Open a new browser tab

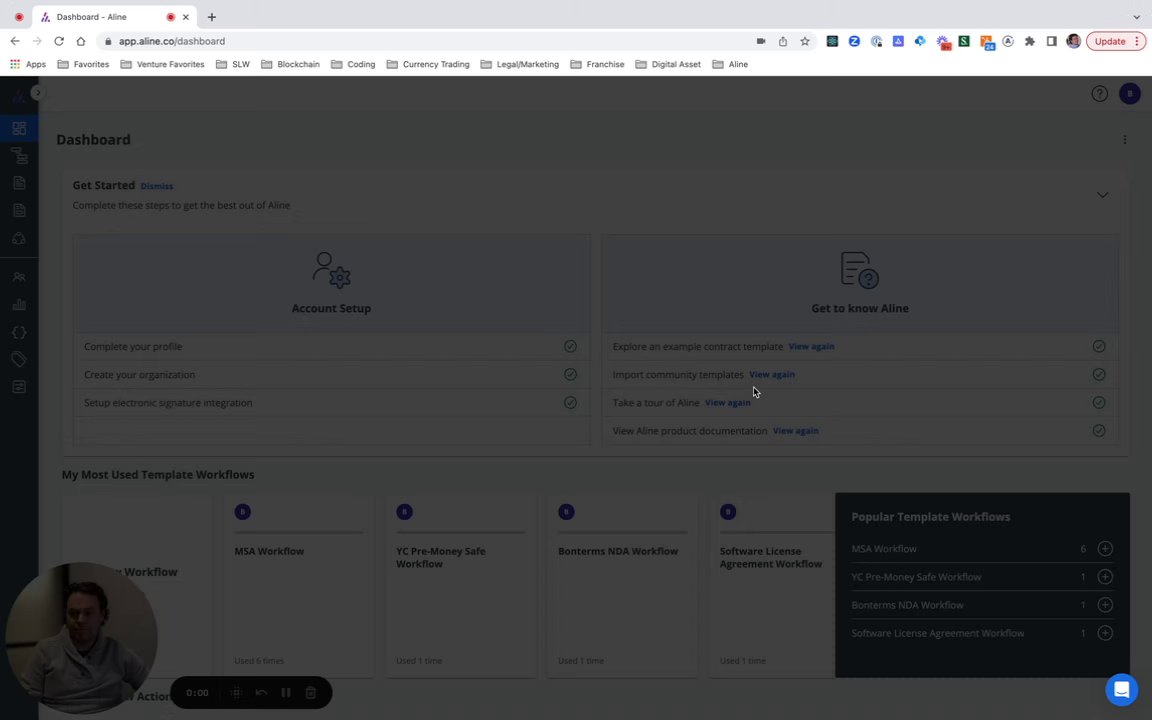point(212,17)
